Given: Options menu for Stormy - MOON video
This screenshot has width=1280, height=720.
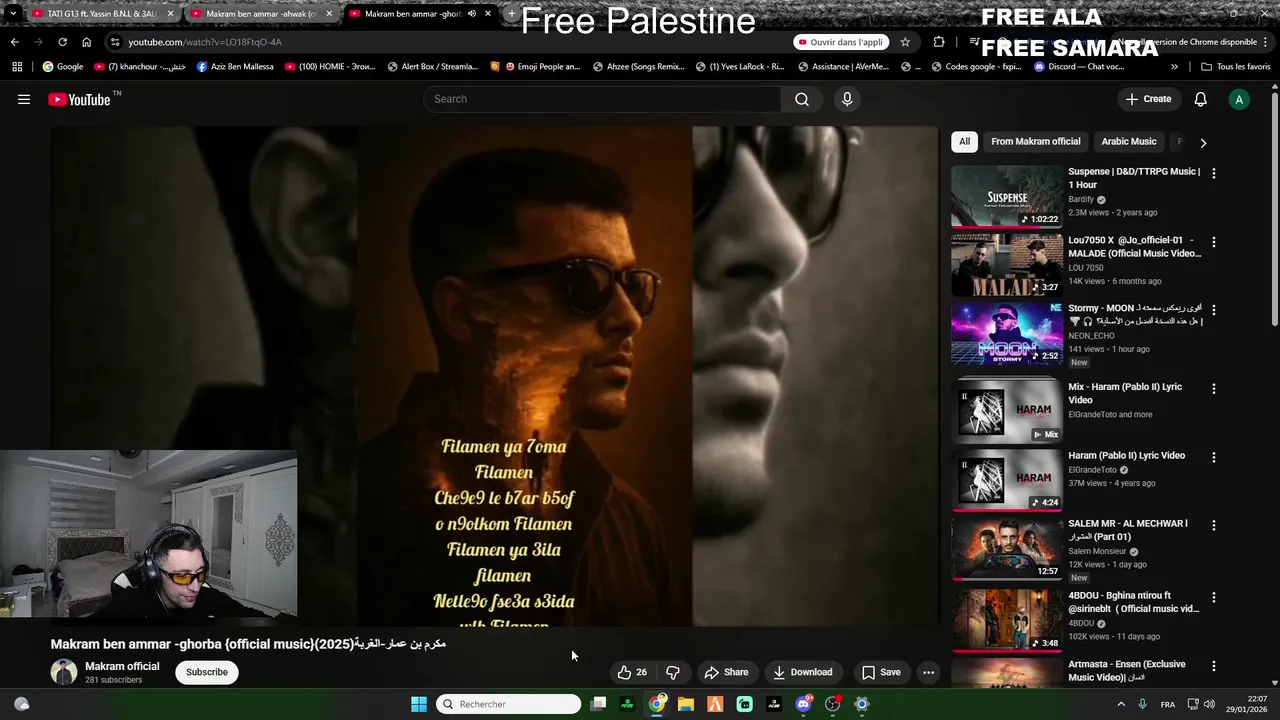Looking at the screenshot, I should click(1214, 310).
